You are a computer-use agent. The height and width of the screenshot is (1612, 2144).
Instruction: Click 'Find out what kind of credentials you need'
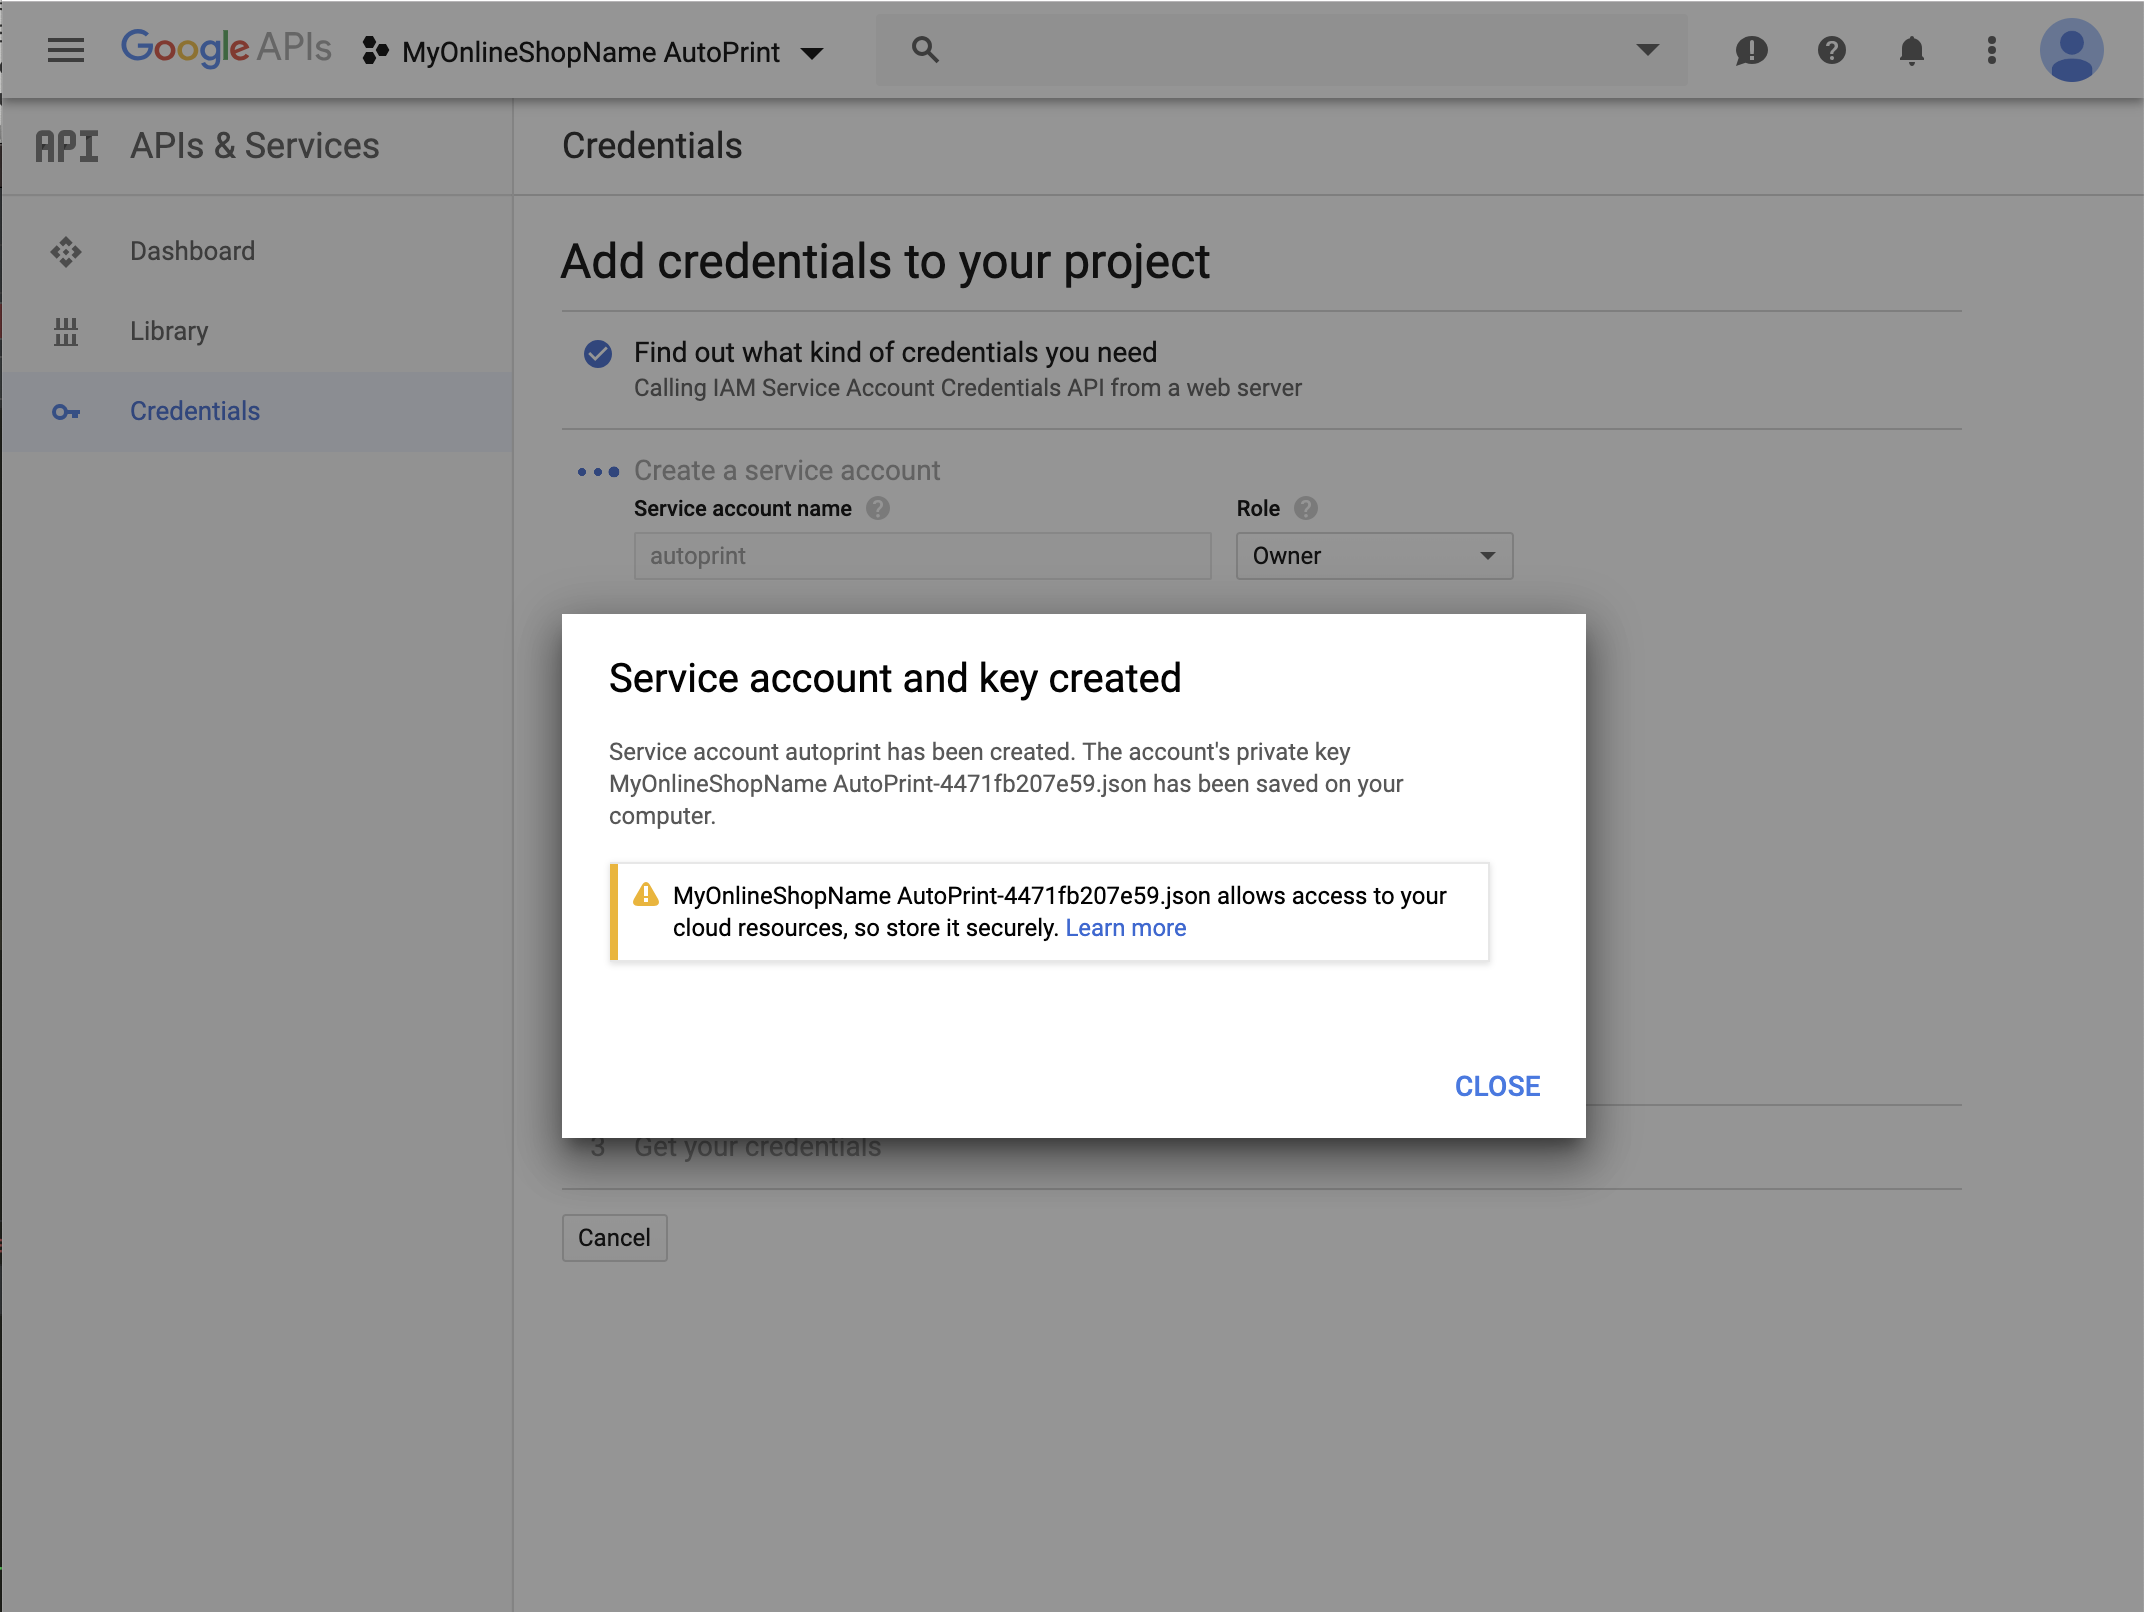click(895, 352)
